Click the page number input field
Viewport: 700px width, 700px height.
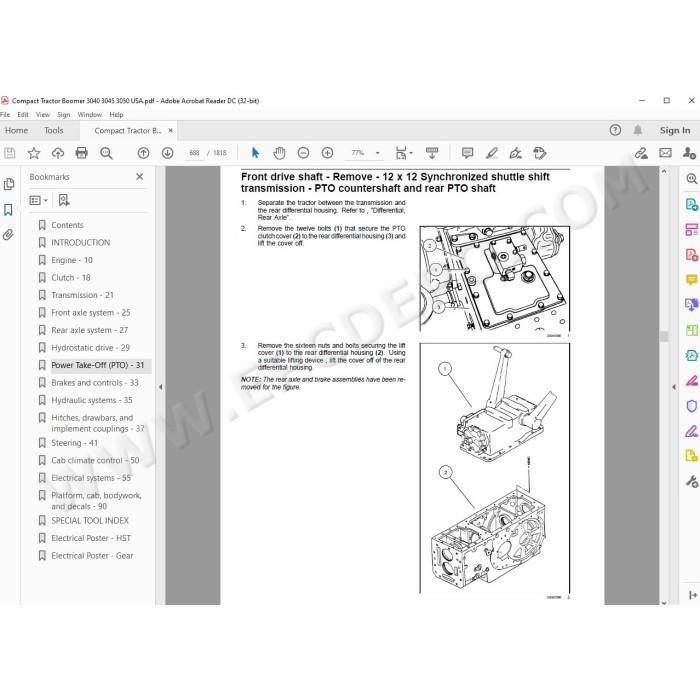click(x=194, y=153)
